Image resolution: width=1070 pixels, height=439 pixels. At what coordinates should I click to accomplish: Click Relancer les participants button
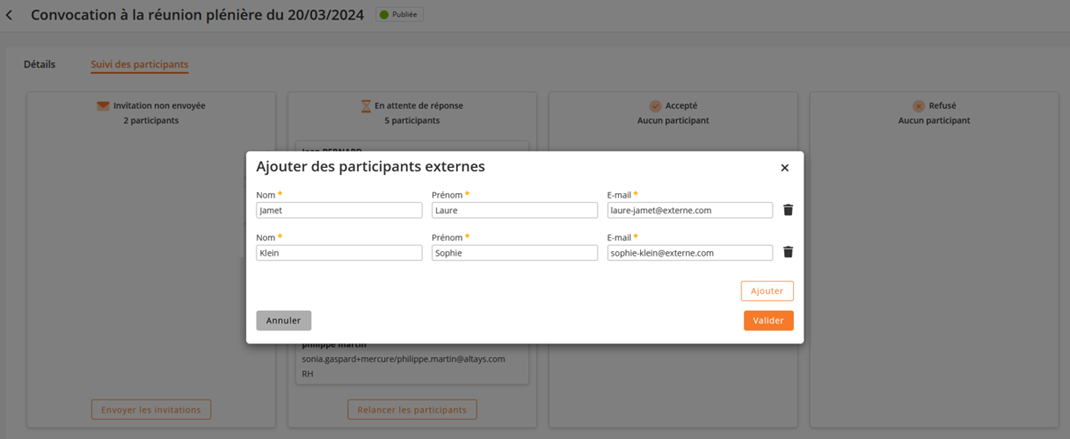(x=412, y=409)
